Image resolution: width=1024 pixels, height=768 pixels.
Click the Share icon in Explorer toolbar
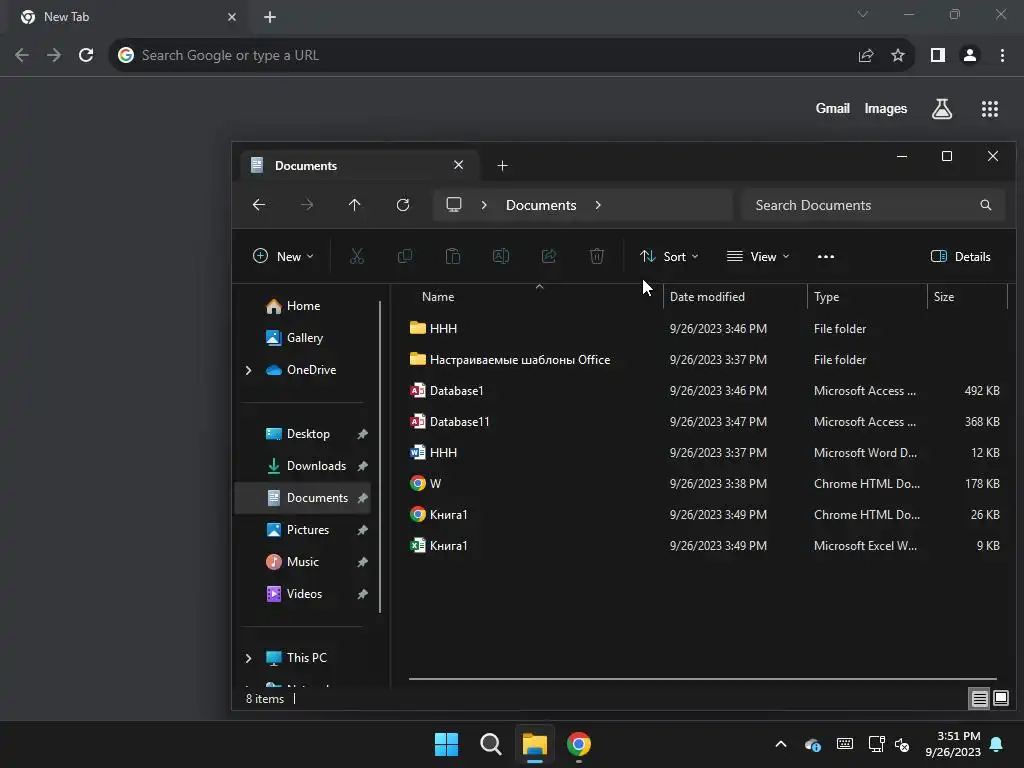(549, 256)
